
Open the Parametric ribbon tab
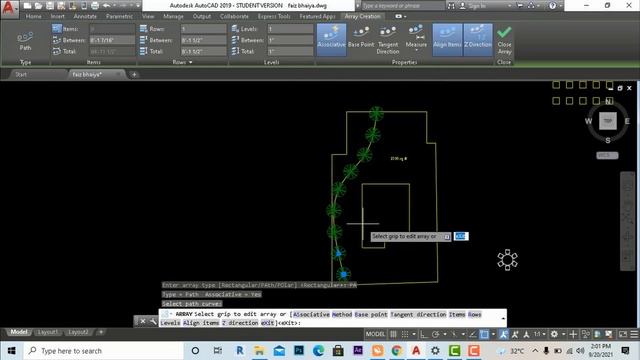119,16
